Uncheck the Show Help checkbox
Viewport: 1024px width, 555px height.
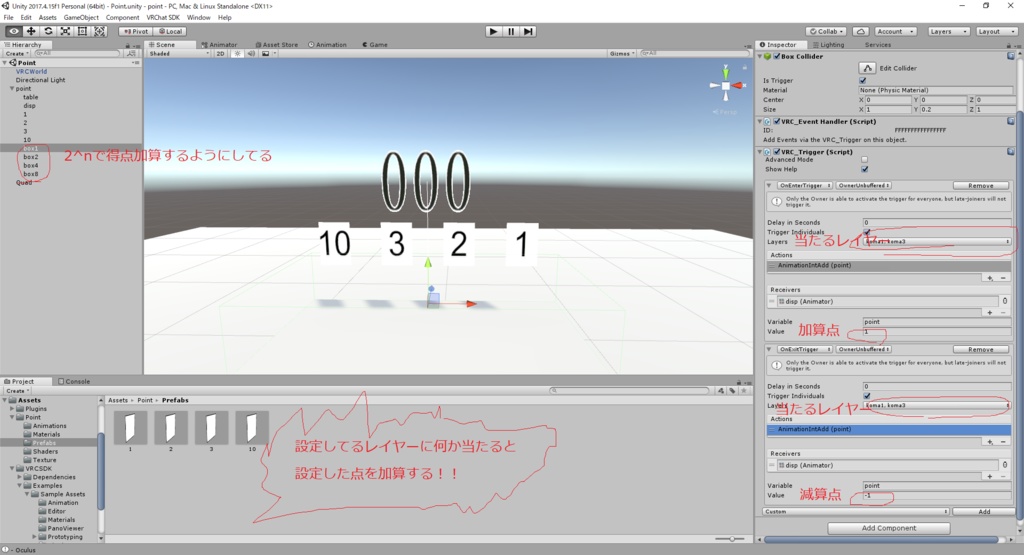[x=865, y=169]
